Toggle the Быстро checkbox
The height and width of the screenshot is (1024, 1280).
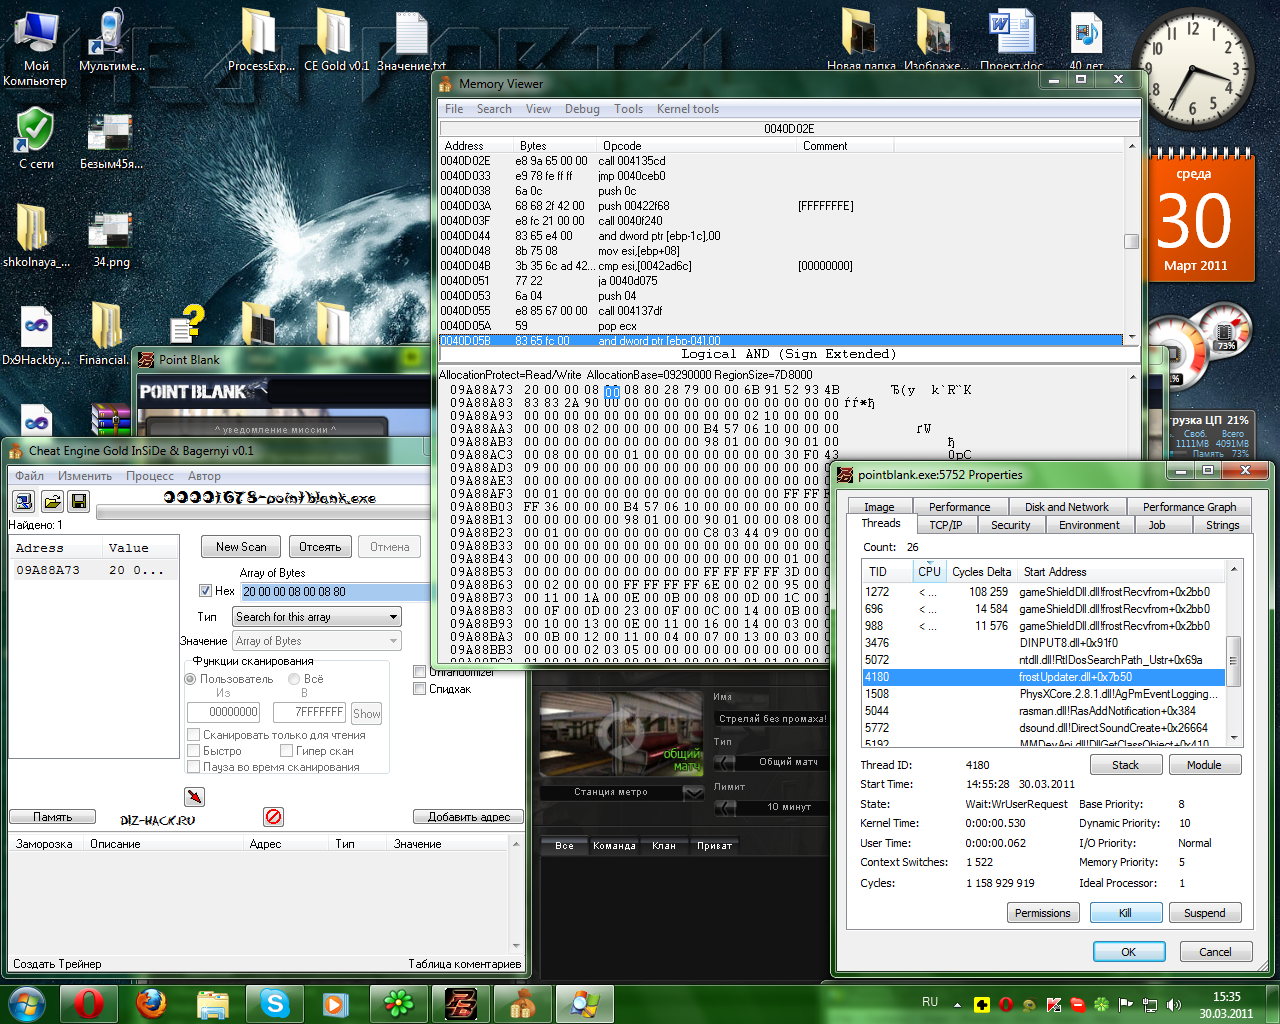194,751
